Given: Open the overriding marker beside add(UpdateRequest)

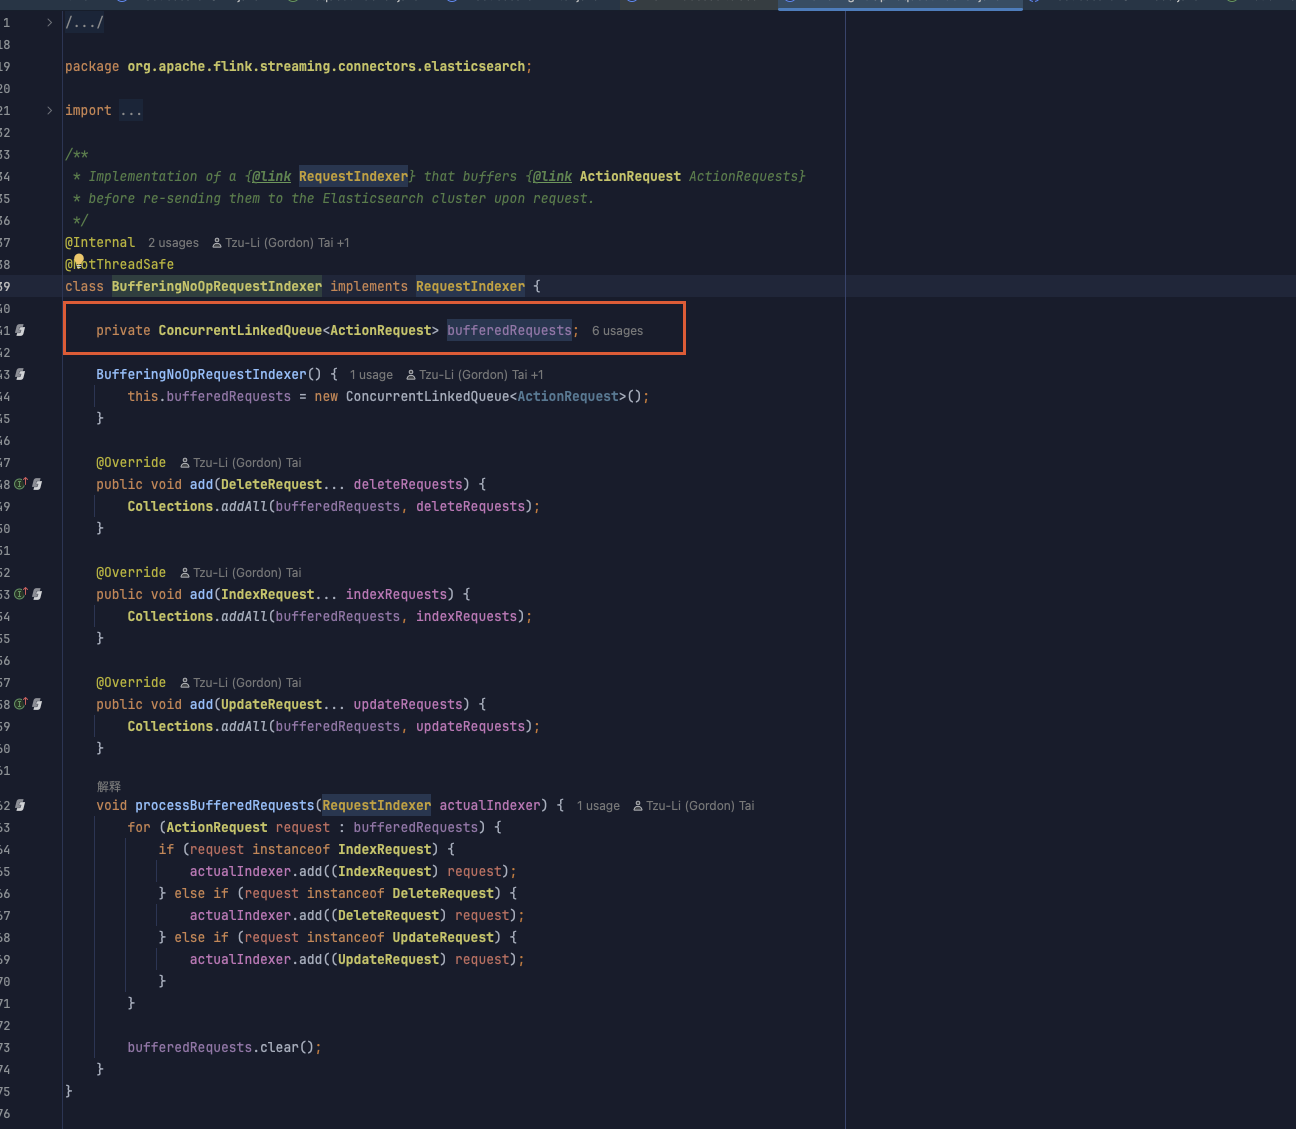Looking at the screenshot, I should pyautogui.click(x=18, y=704).
